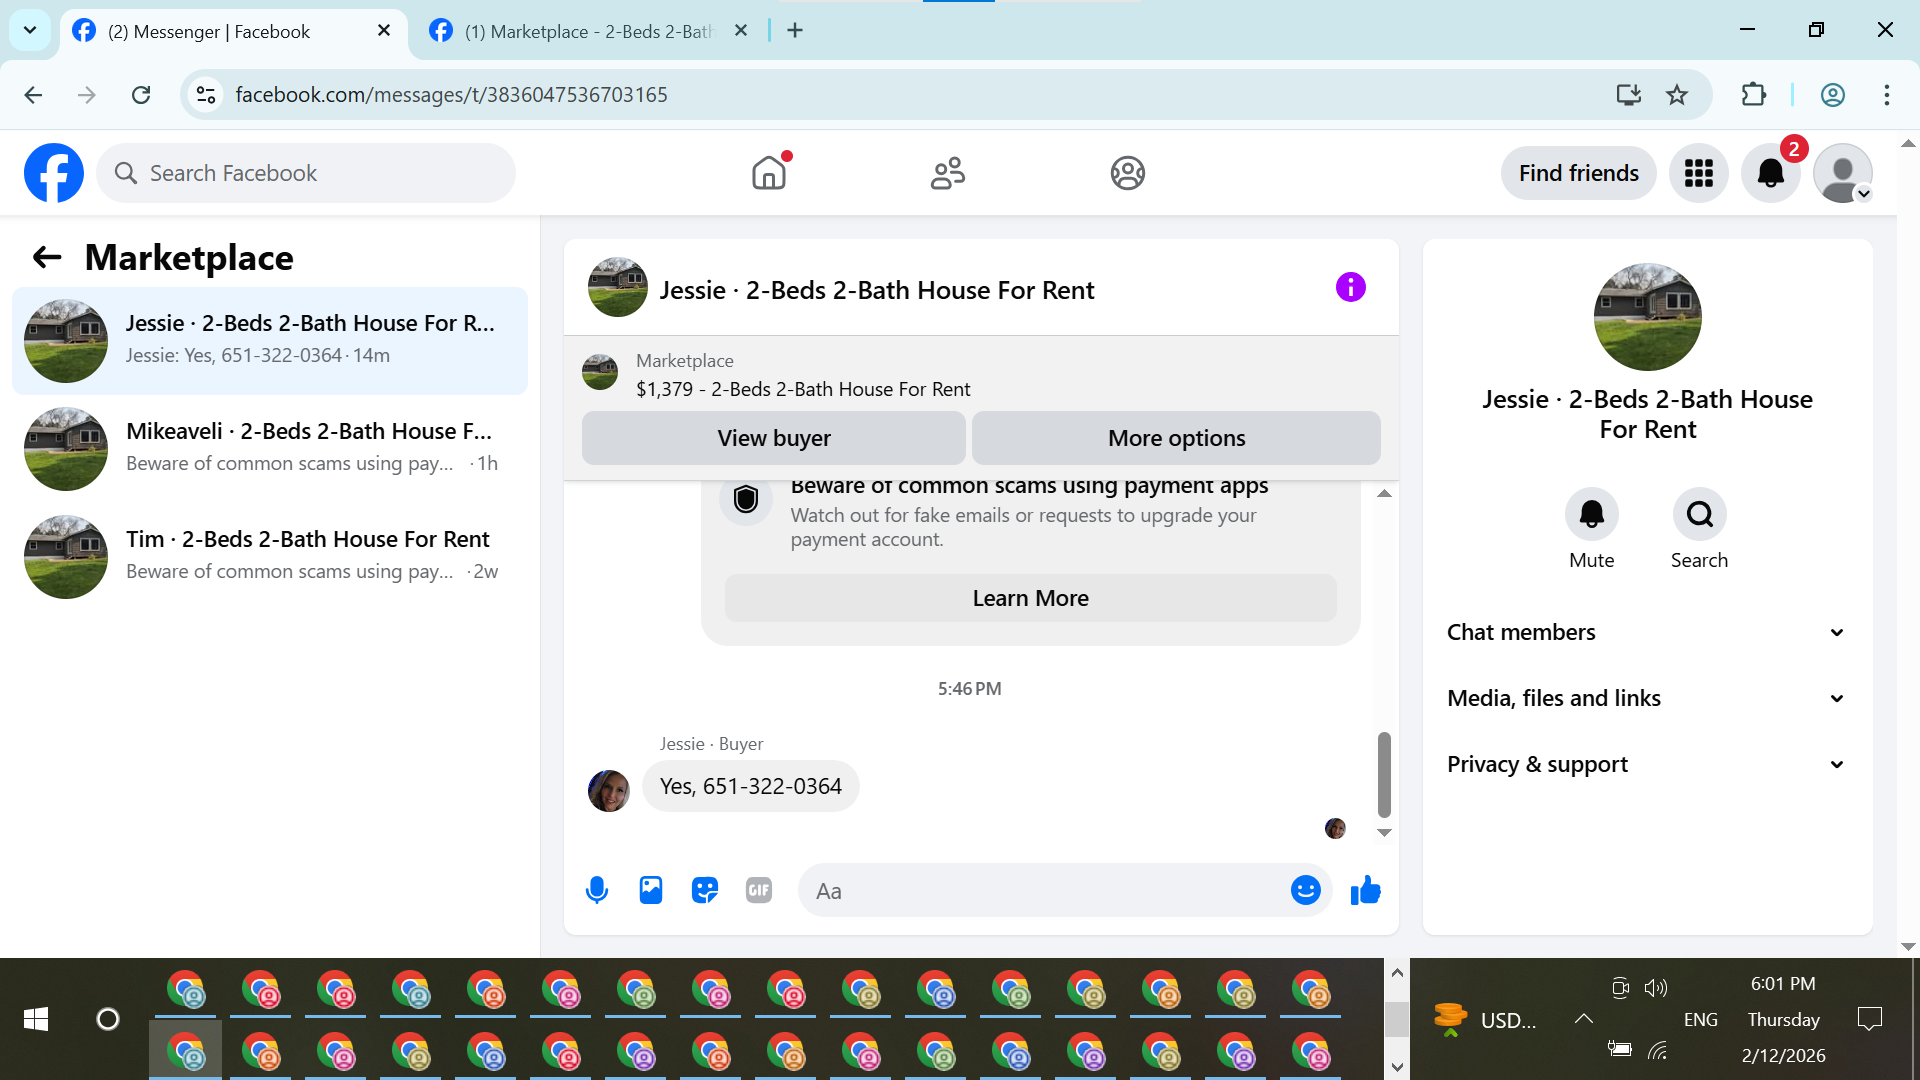
Task: Send a thumbs up like
Action: pos(1365,890)
